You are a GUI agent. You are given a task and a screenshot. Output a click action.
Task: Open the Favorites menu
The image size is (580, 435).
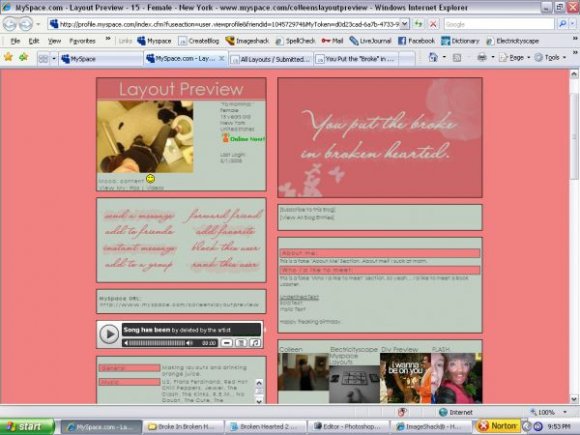click(82, 41)
